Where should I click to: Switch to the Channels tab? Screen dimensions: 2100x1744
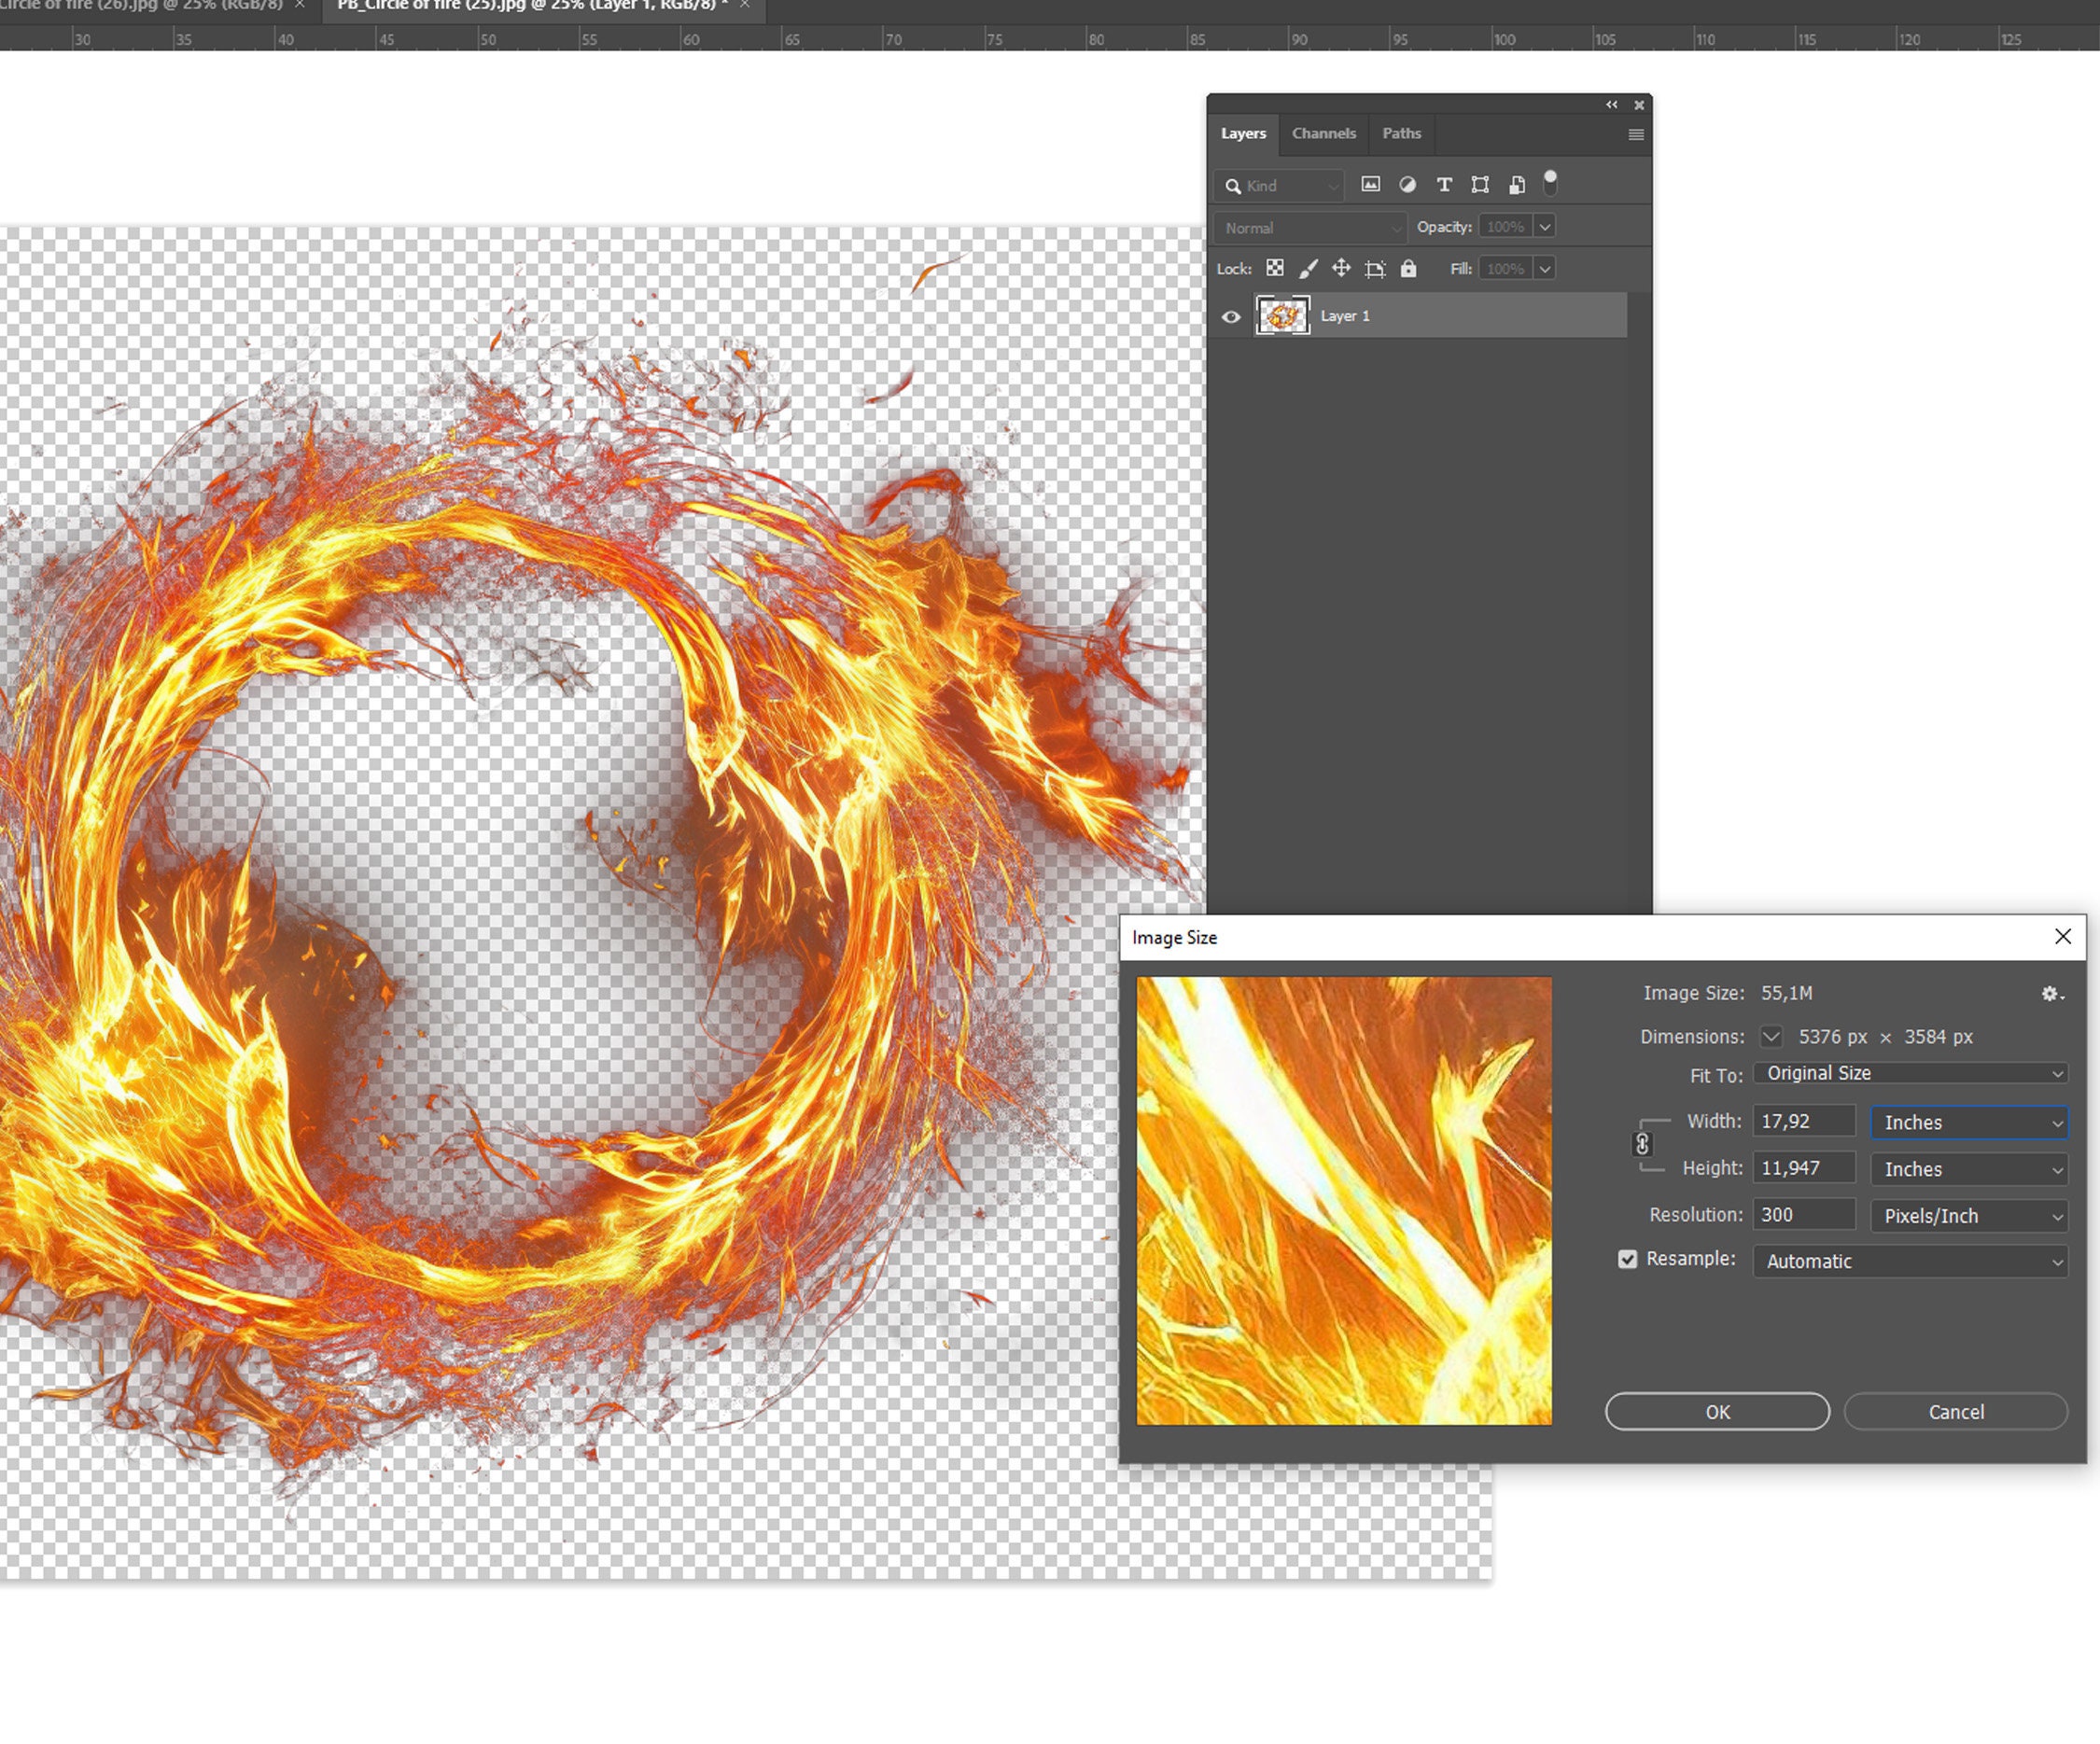tap(1323, 133)
